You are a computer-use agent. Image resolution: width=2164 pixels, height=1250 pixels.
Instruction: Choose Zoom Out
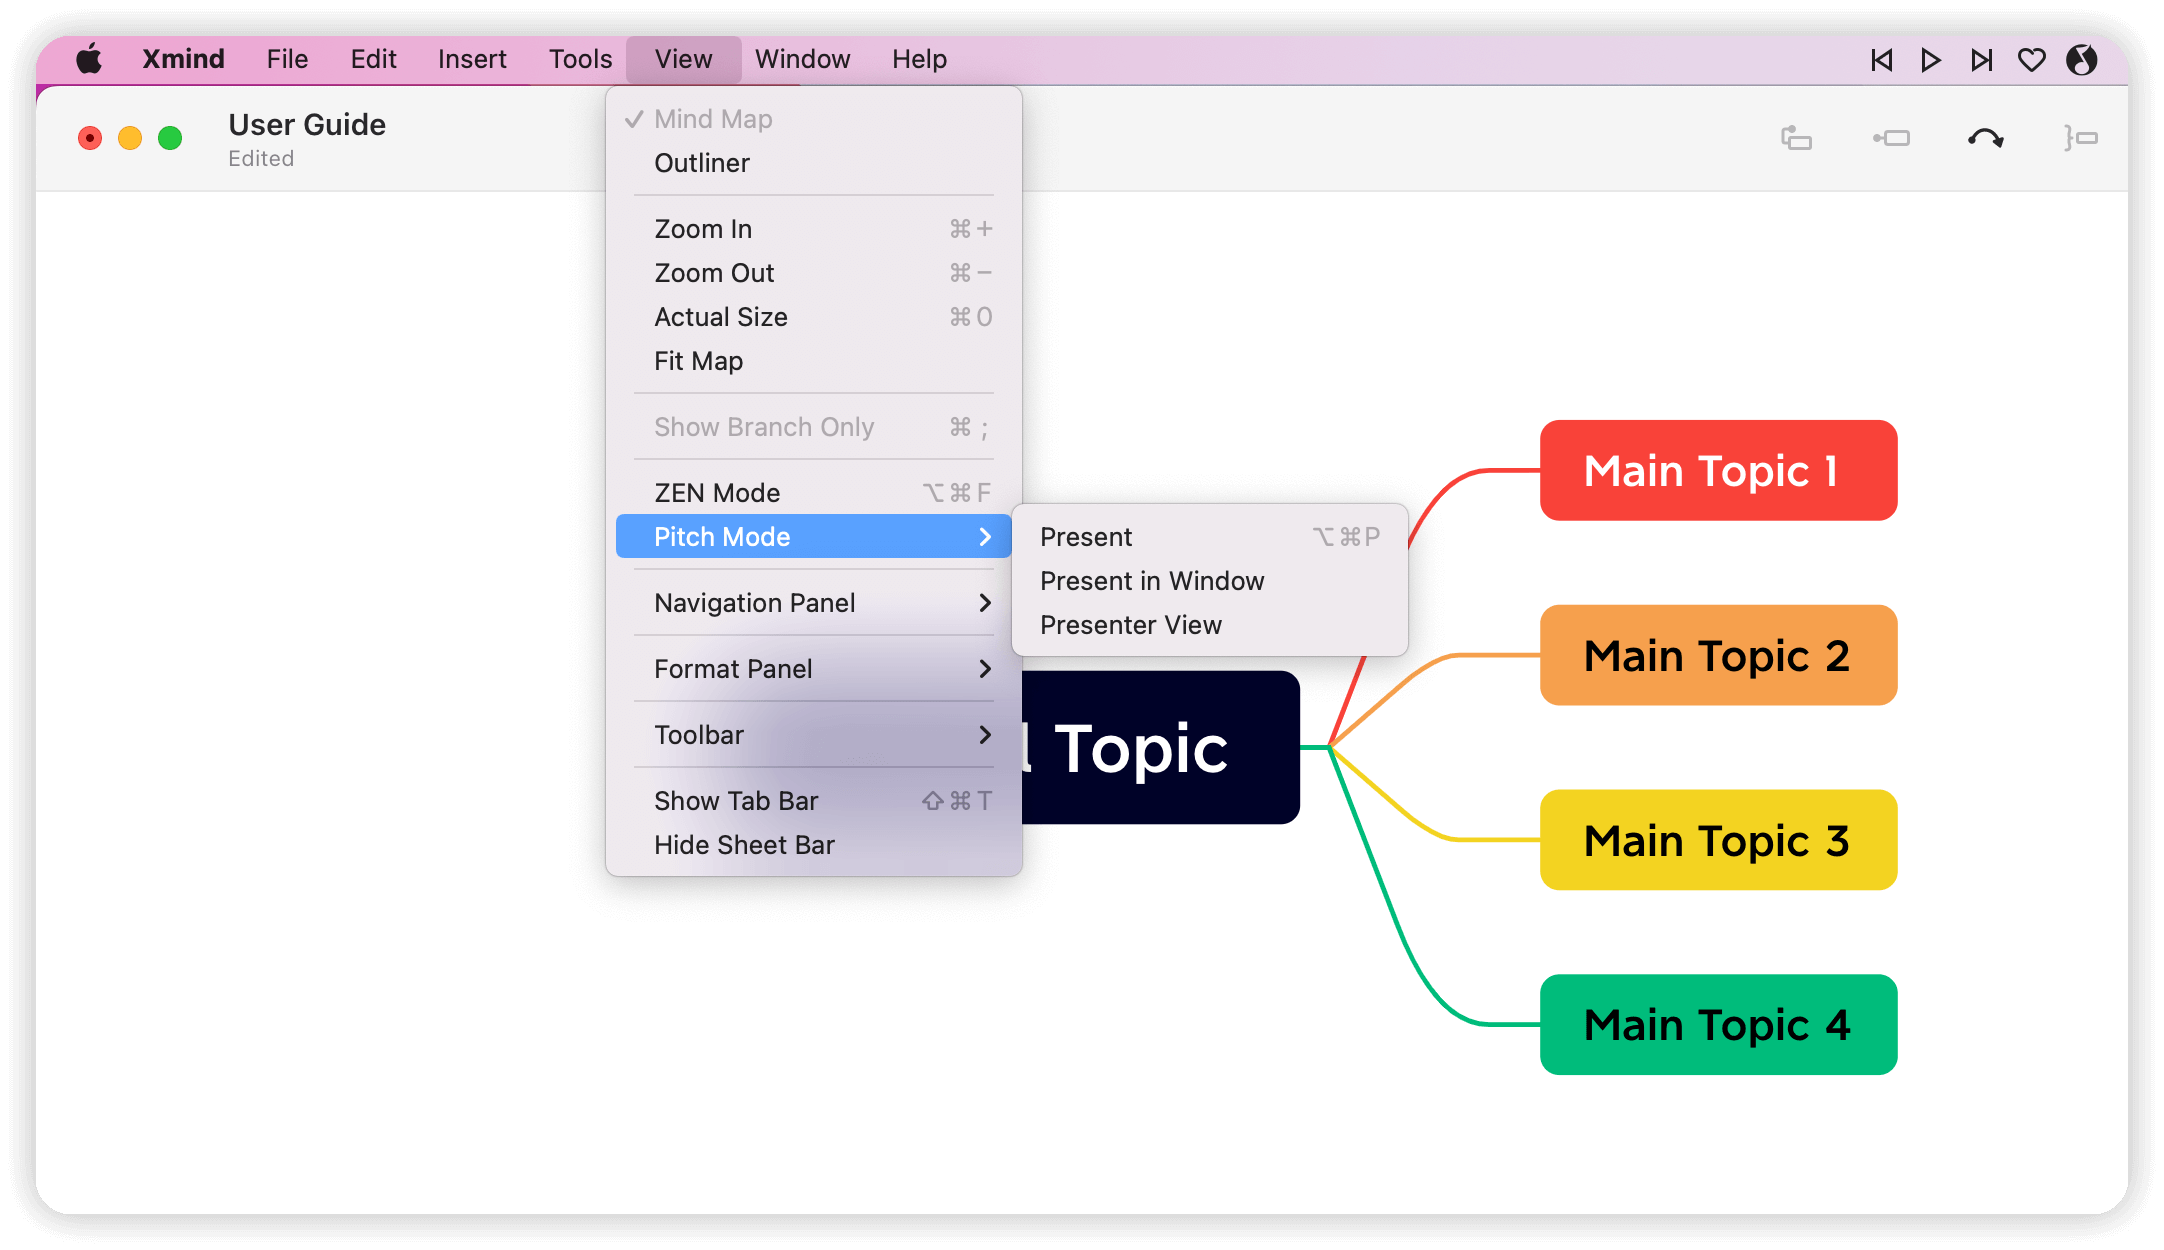[x=814, y=273]
